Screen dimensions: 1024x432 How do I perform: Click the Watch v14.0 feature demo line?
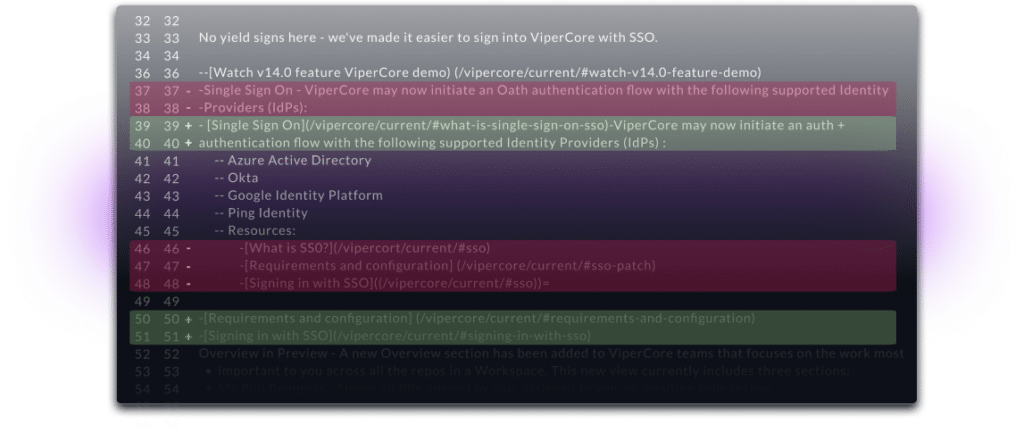pyautogui.click(x=480, y=72)
